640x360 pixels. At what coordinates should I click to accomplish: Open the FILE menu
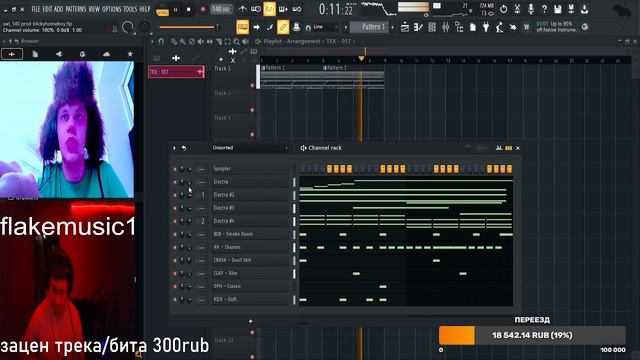36,9
